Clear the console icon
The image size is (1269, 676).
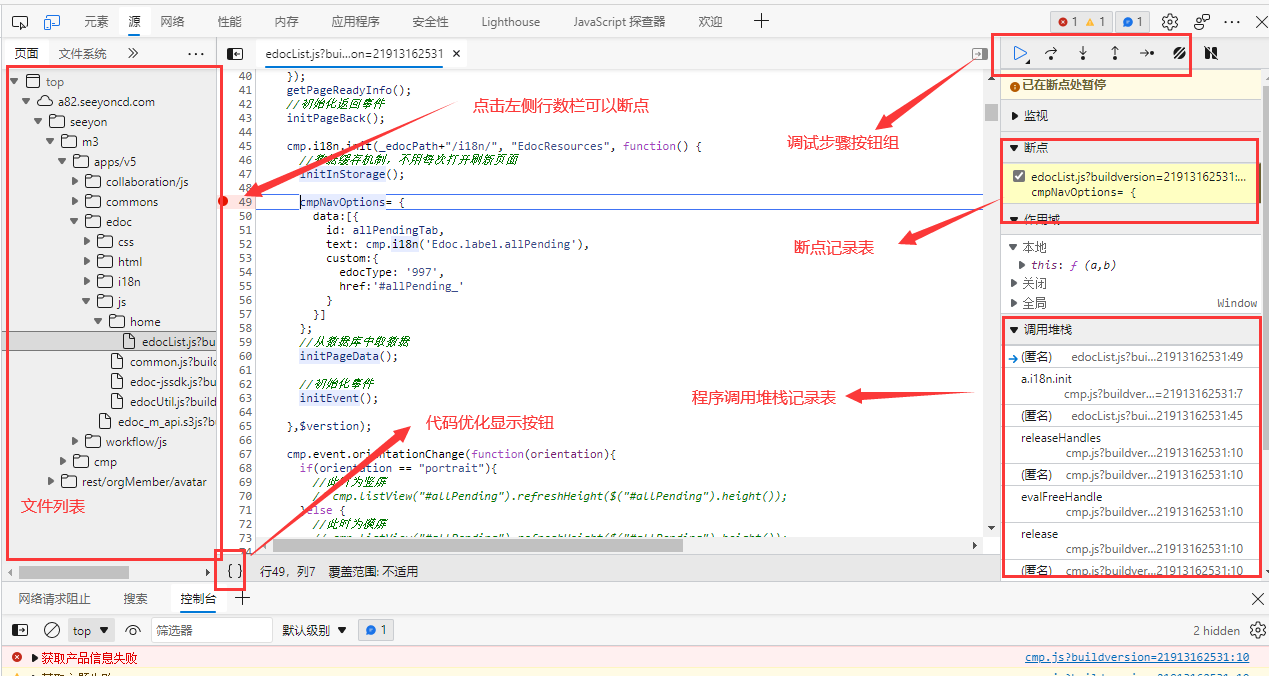point(52,630)
